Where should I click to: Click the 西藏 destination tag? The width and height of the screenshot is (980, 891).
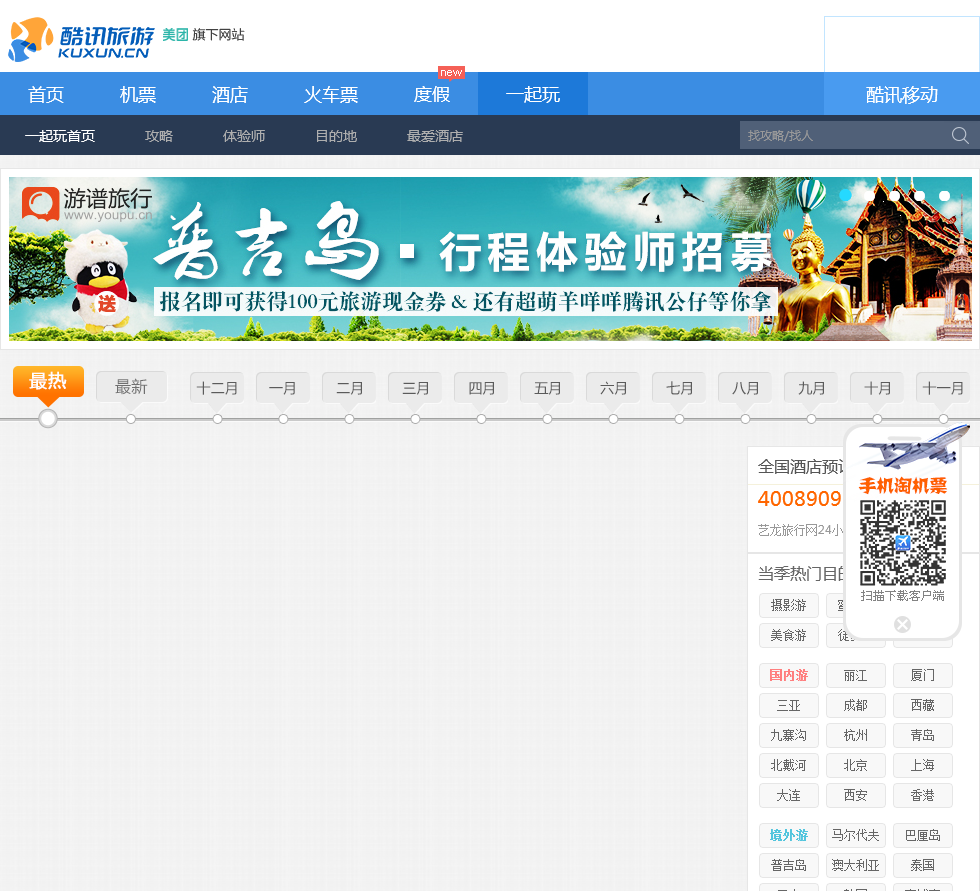click(x=922, y=705)
